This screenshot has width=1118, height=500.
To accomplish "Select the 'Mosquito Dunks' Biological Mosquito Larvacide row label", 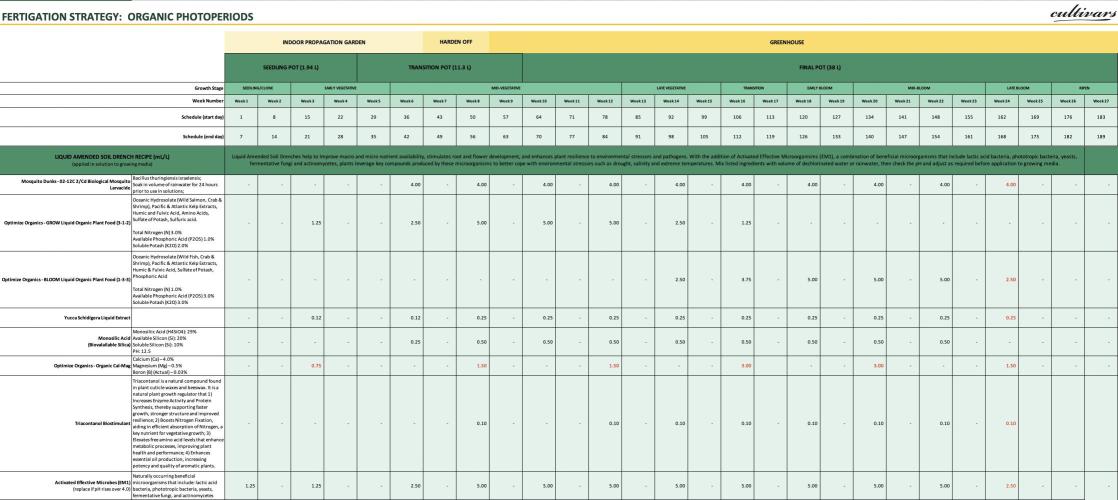I will tap(66, 184).
